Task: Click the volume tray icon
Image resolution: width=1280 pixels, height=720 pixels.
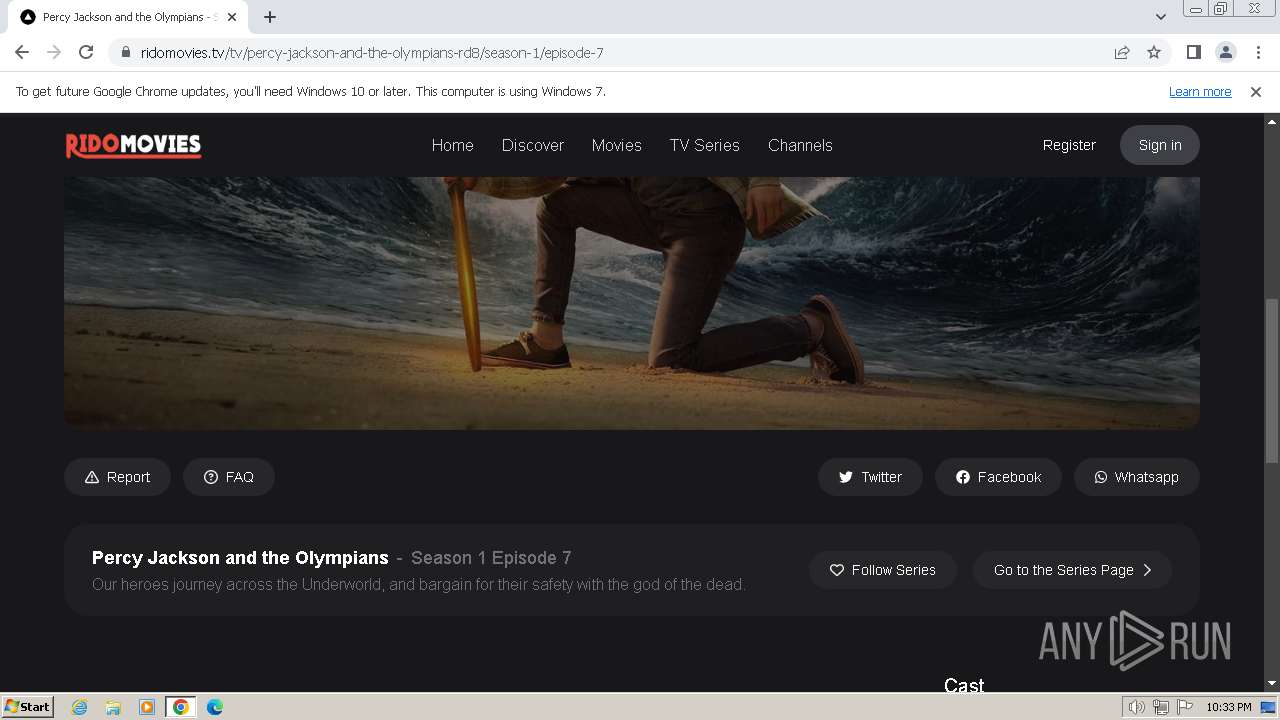Action: [x=1137, y=707]
